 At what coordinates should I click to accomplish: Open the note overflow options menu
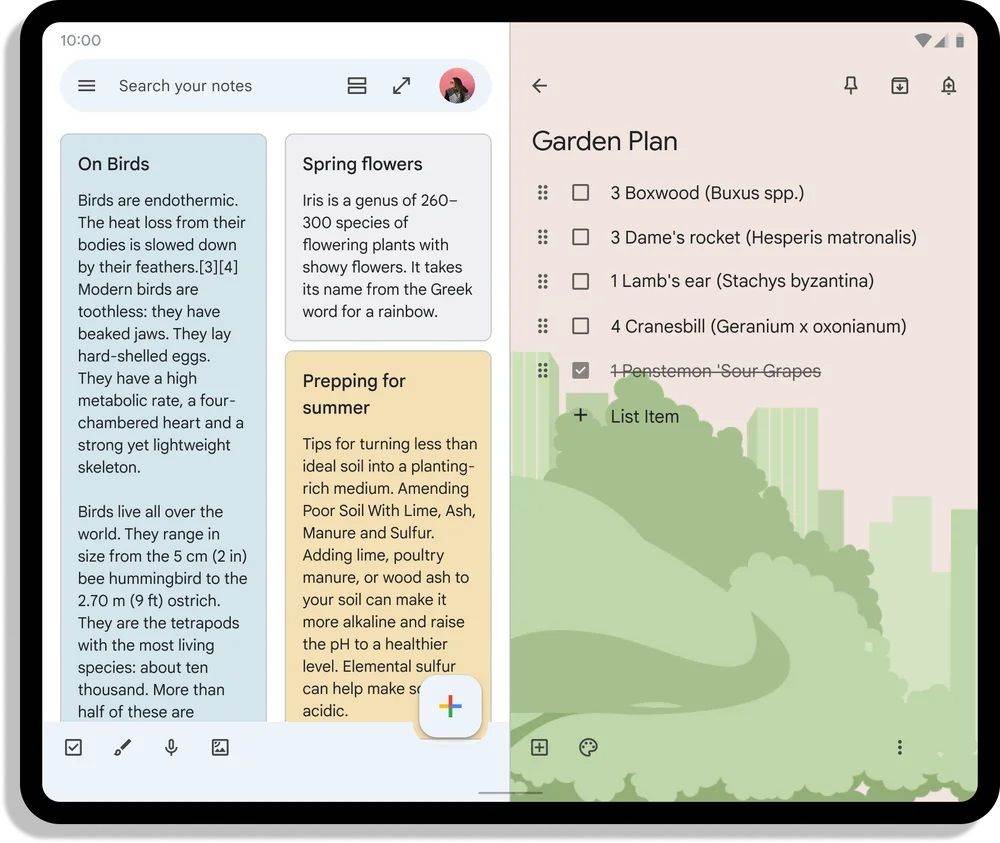point(899,747)
